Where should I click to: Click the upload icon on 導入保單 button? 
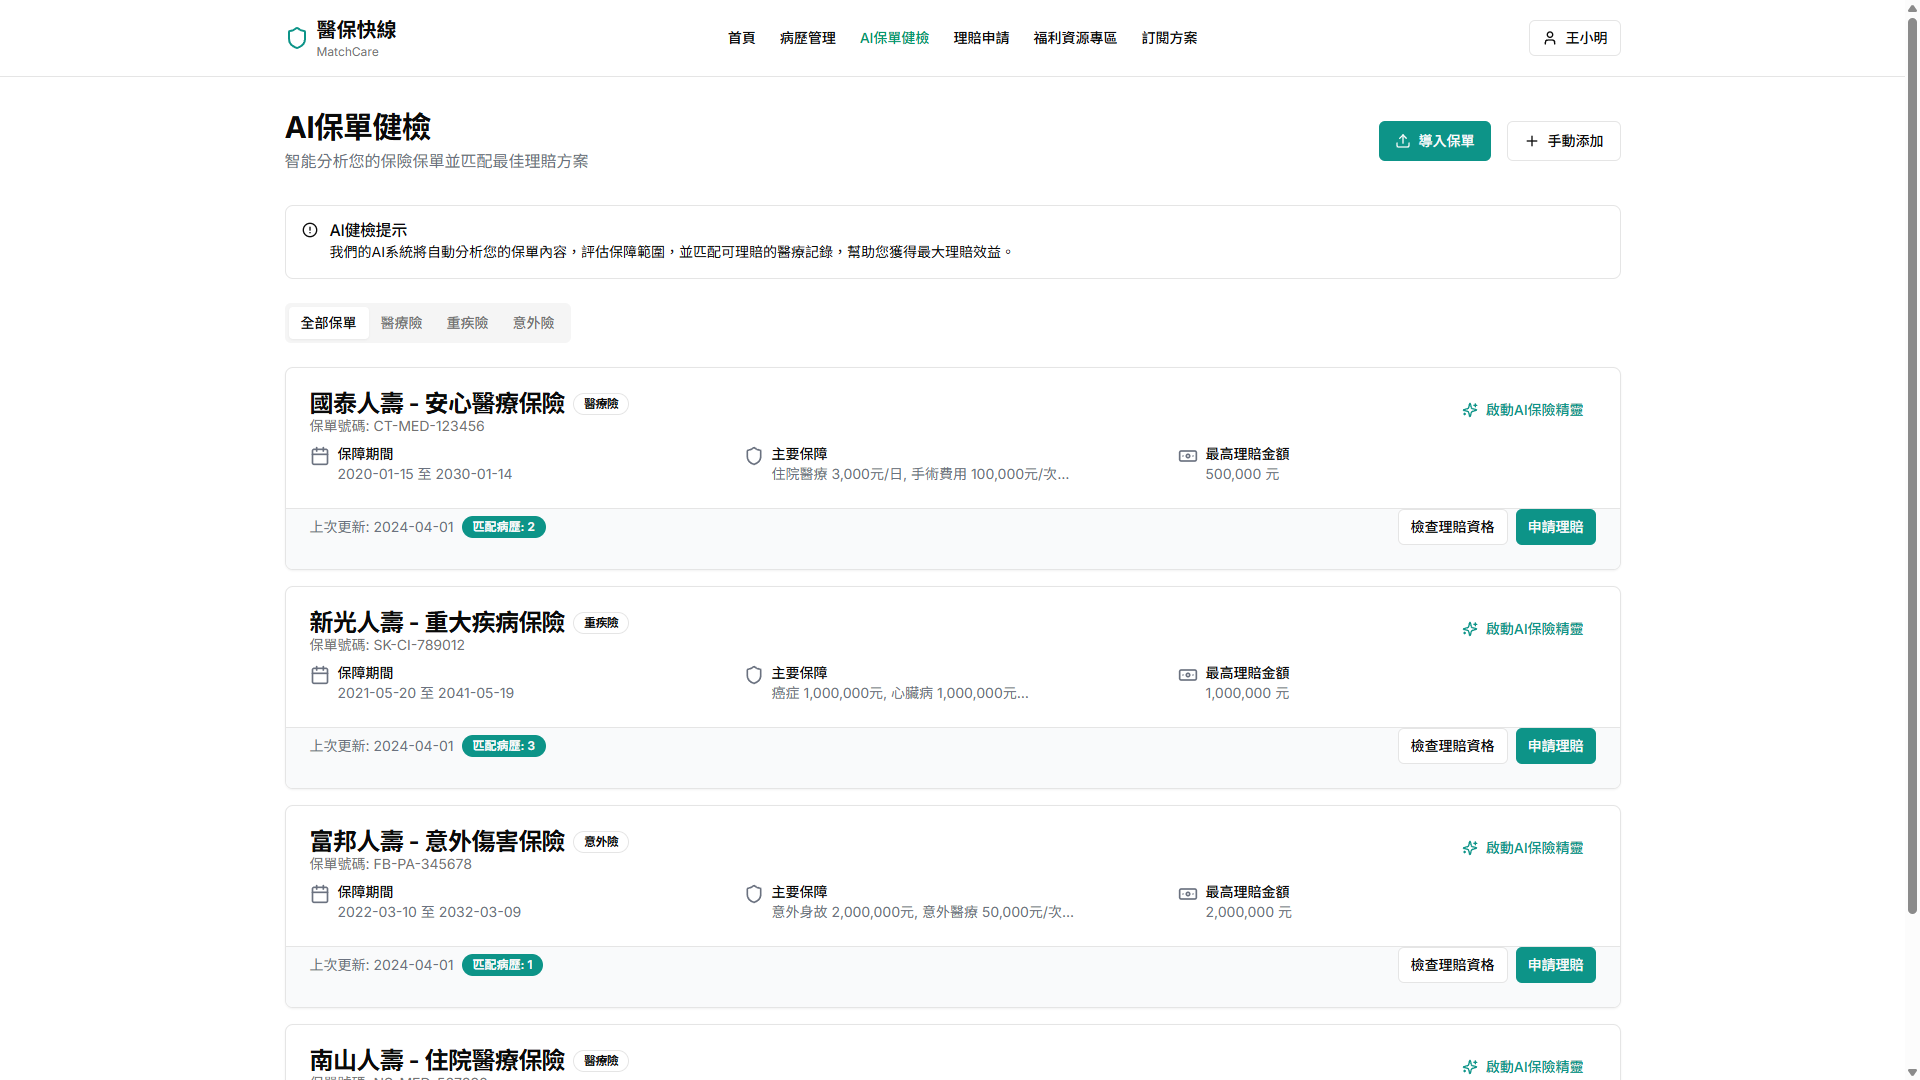point(1403,141)
